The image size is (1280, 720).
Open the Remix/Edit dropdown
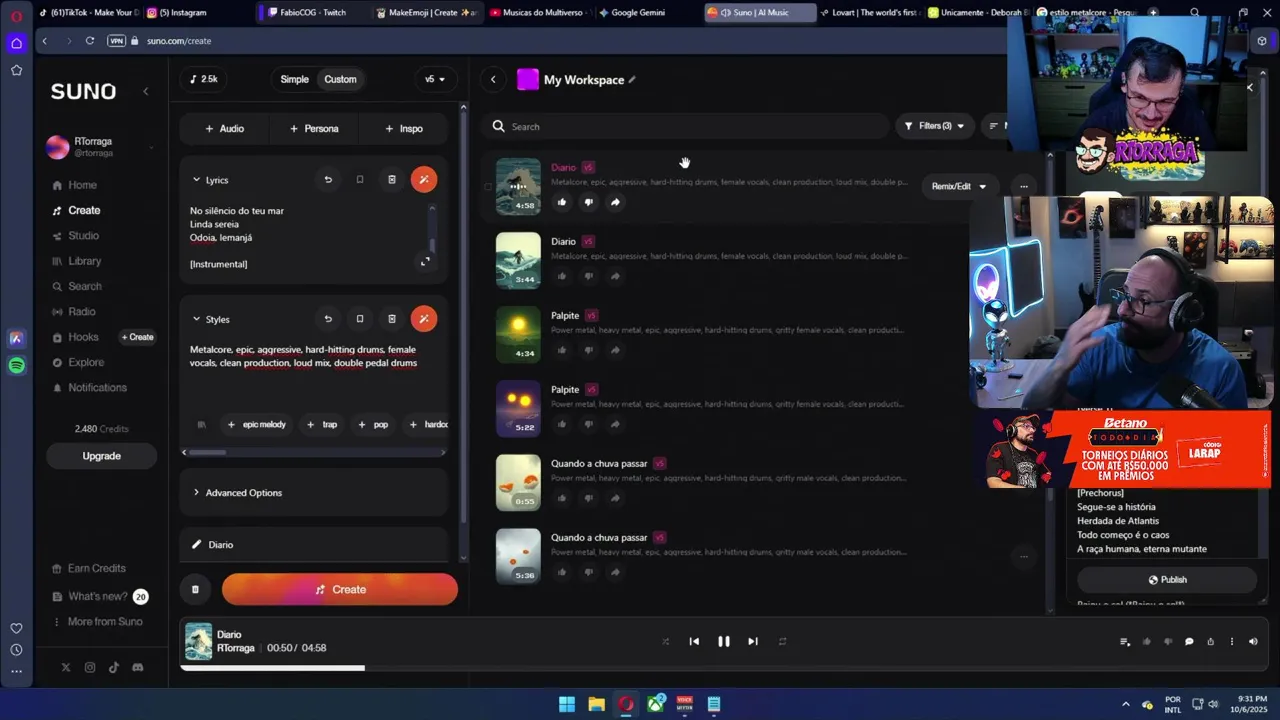[x=959, y=186]
